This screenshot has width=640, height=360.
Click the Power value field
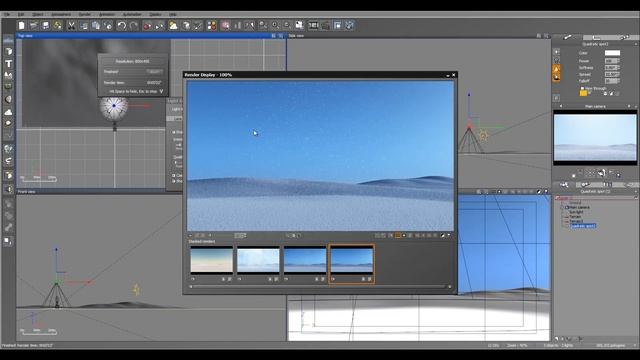(612, 61)
